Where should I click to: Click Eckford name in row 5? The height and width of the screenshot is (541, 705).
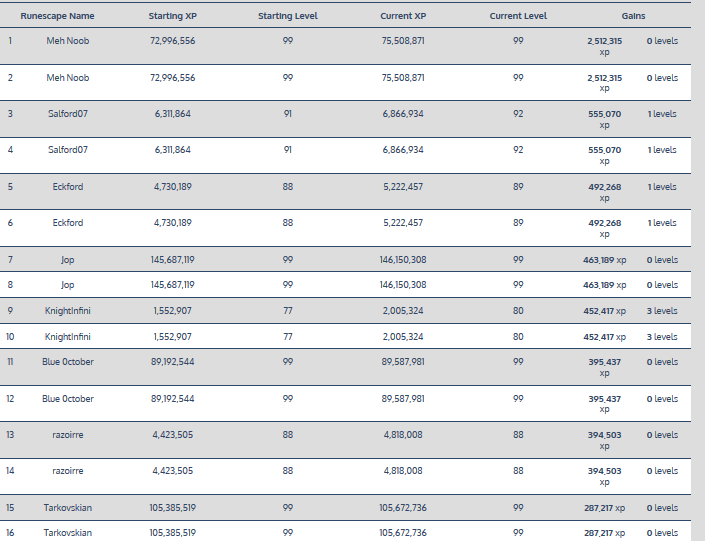click(68, 186)
